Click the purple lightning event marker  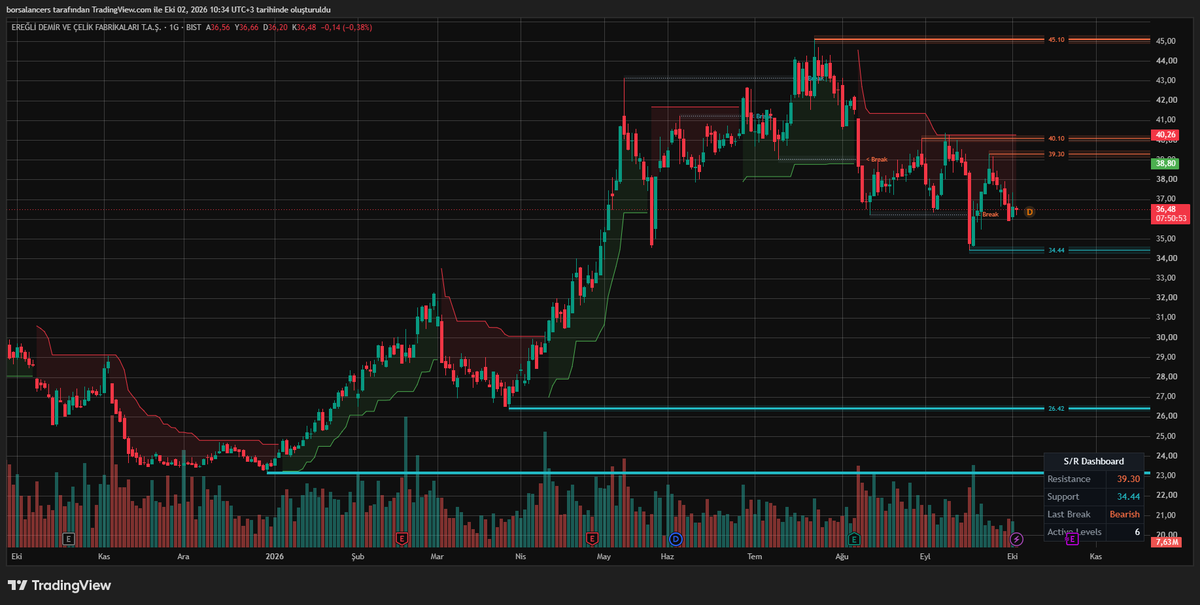point(1017,539)
